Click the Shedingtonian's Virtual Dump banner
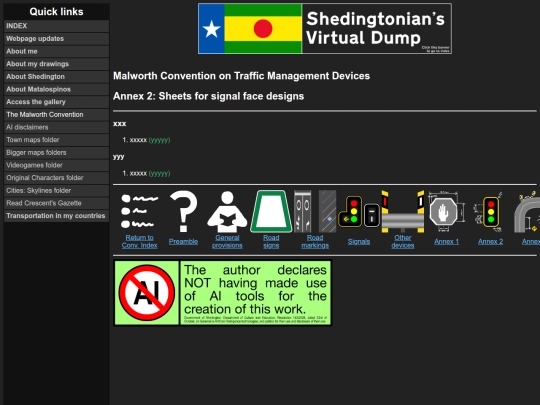This screenshot has width=540, height=405. [x=325, y=29]
